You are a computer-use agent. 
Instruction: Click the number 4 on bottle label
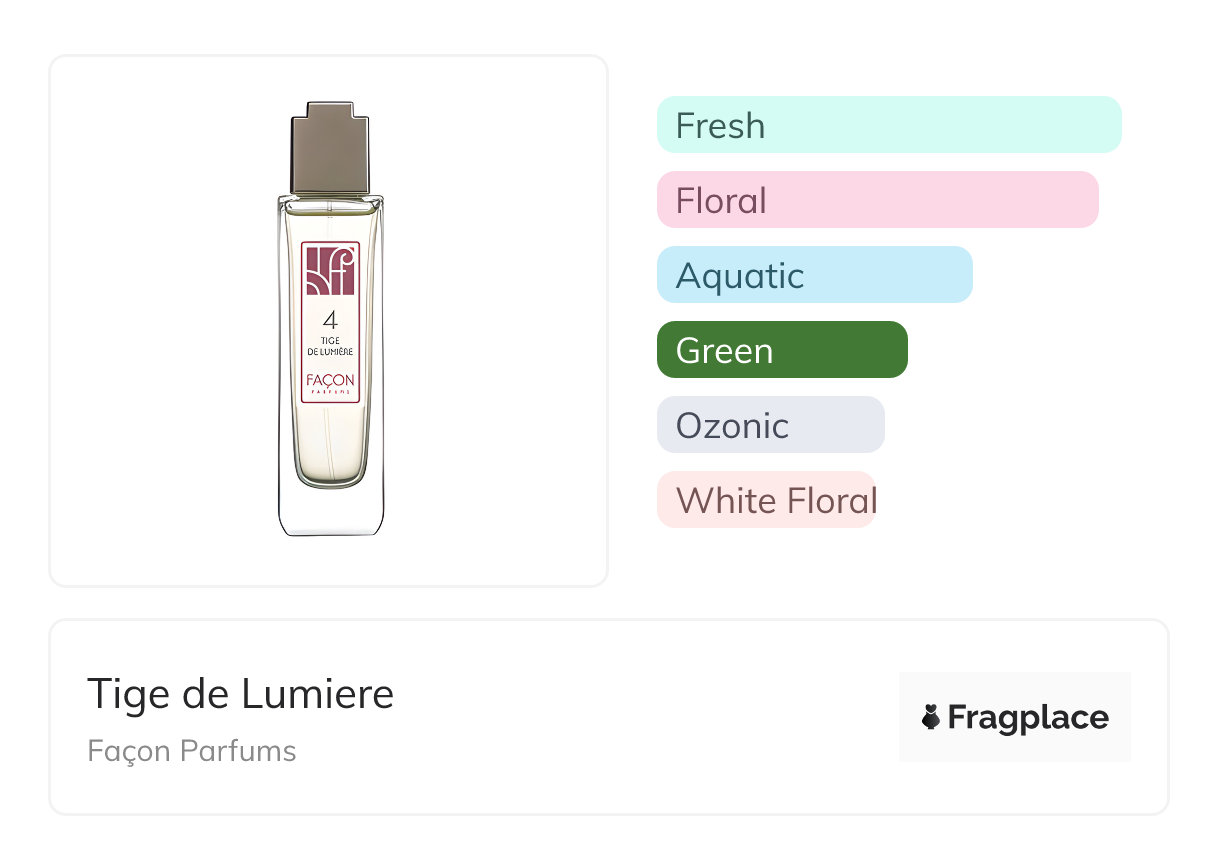(330, 320)
